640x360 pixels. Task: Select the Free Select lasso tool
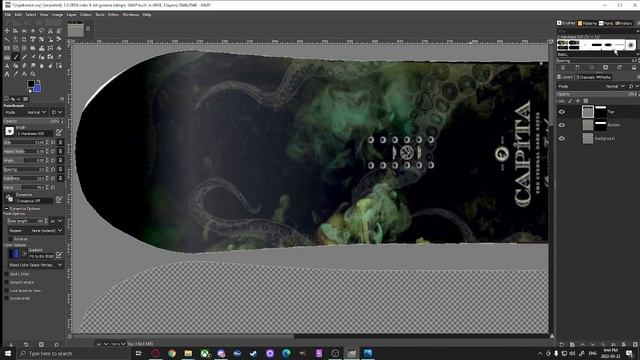[41, 31]
